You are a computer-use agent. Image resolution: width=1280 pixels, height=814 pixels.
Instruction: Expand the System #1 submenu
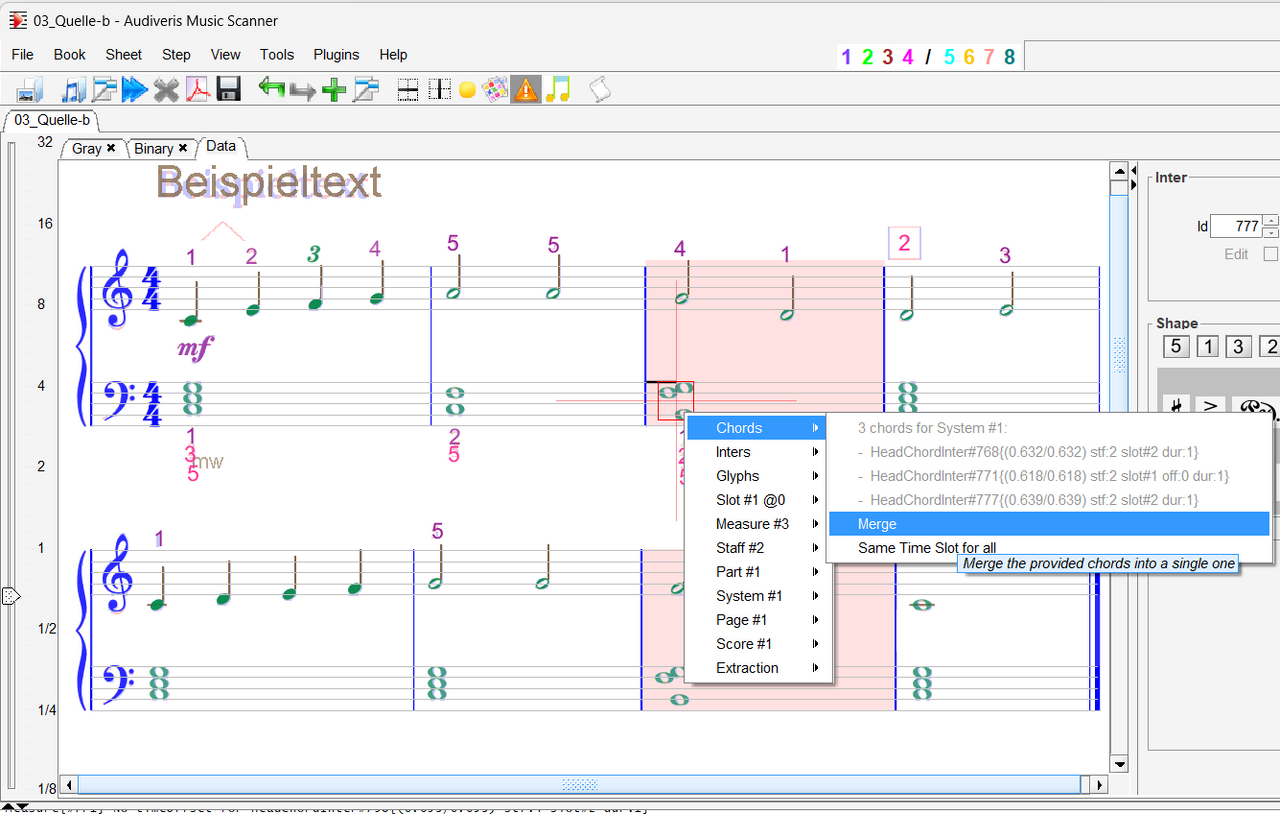point(758,596)
